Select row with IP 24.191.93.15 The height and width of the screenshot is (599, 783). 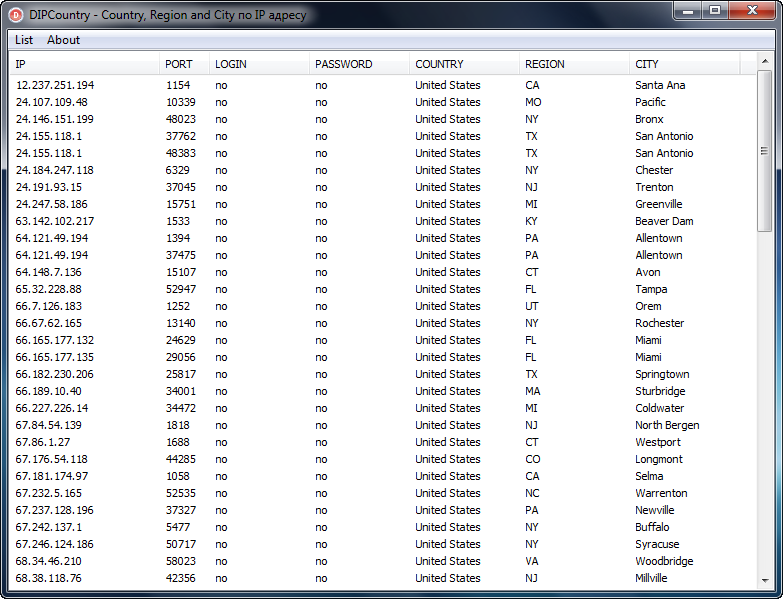[x=383, y=187]
